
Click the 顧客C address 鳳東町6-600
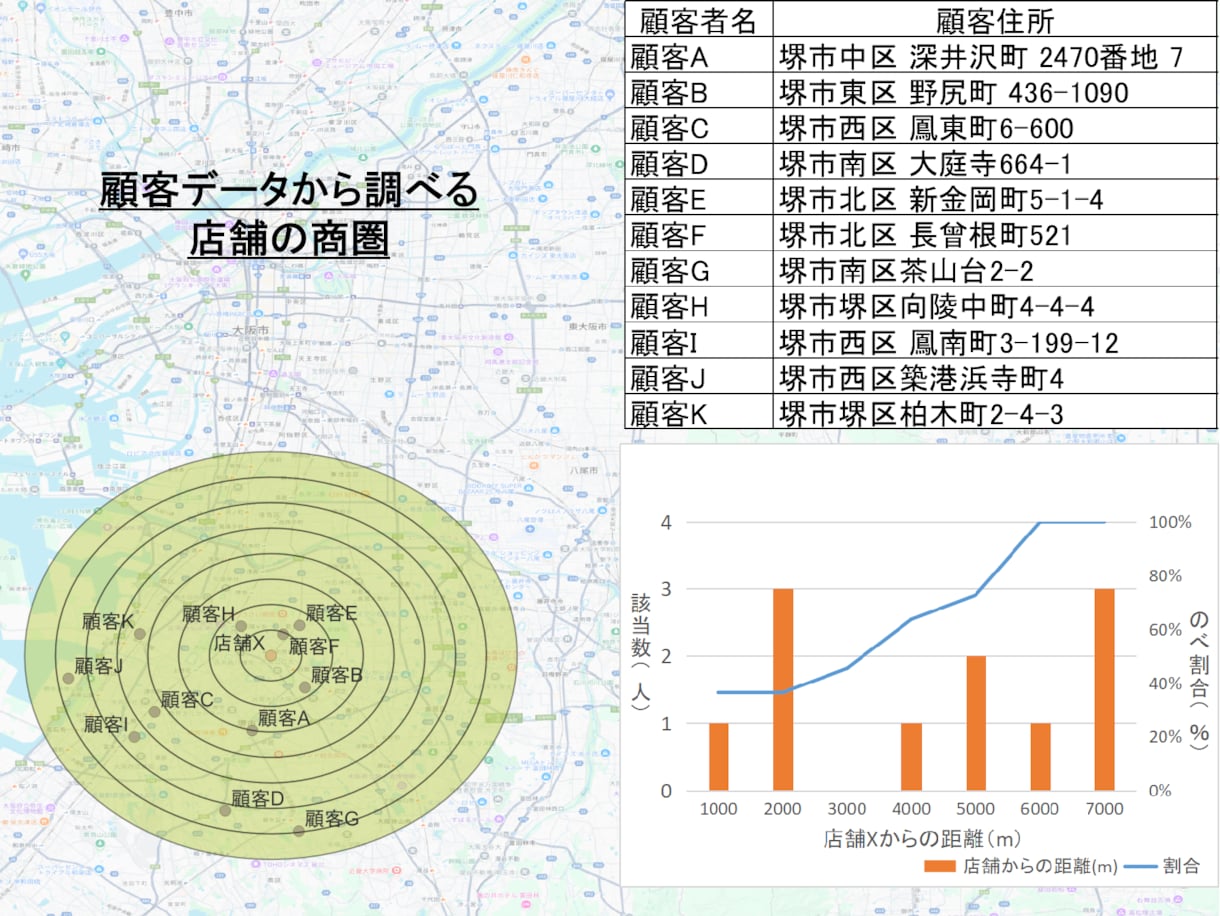[x=995, y=128]
